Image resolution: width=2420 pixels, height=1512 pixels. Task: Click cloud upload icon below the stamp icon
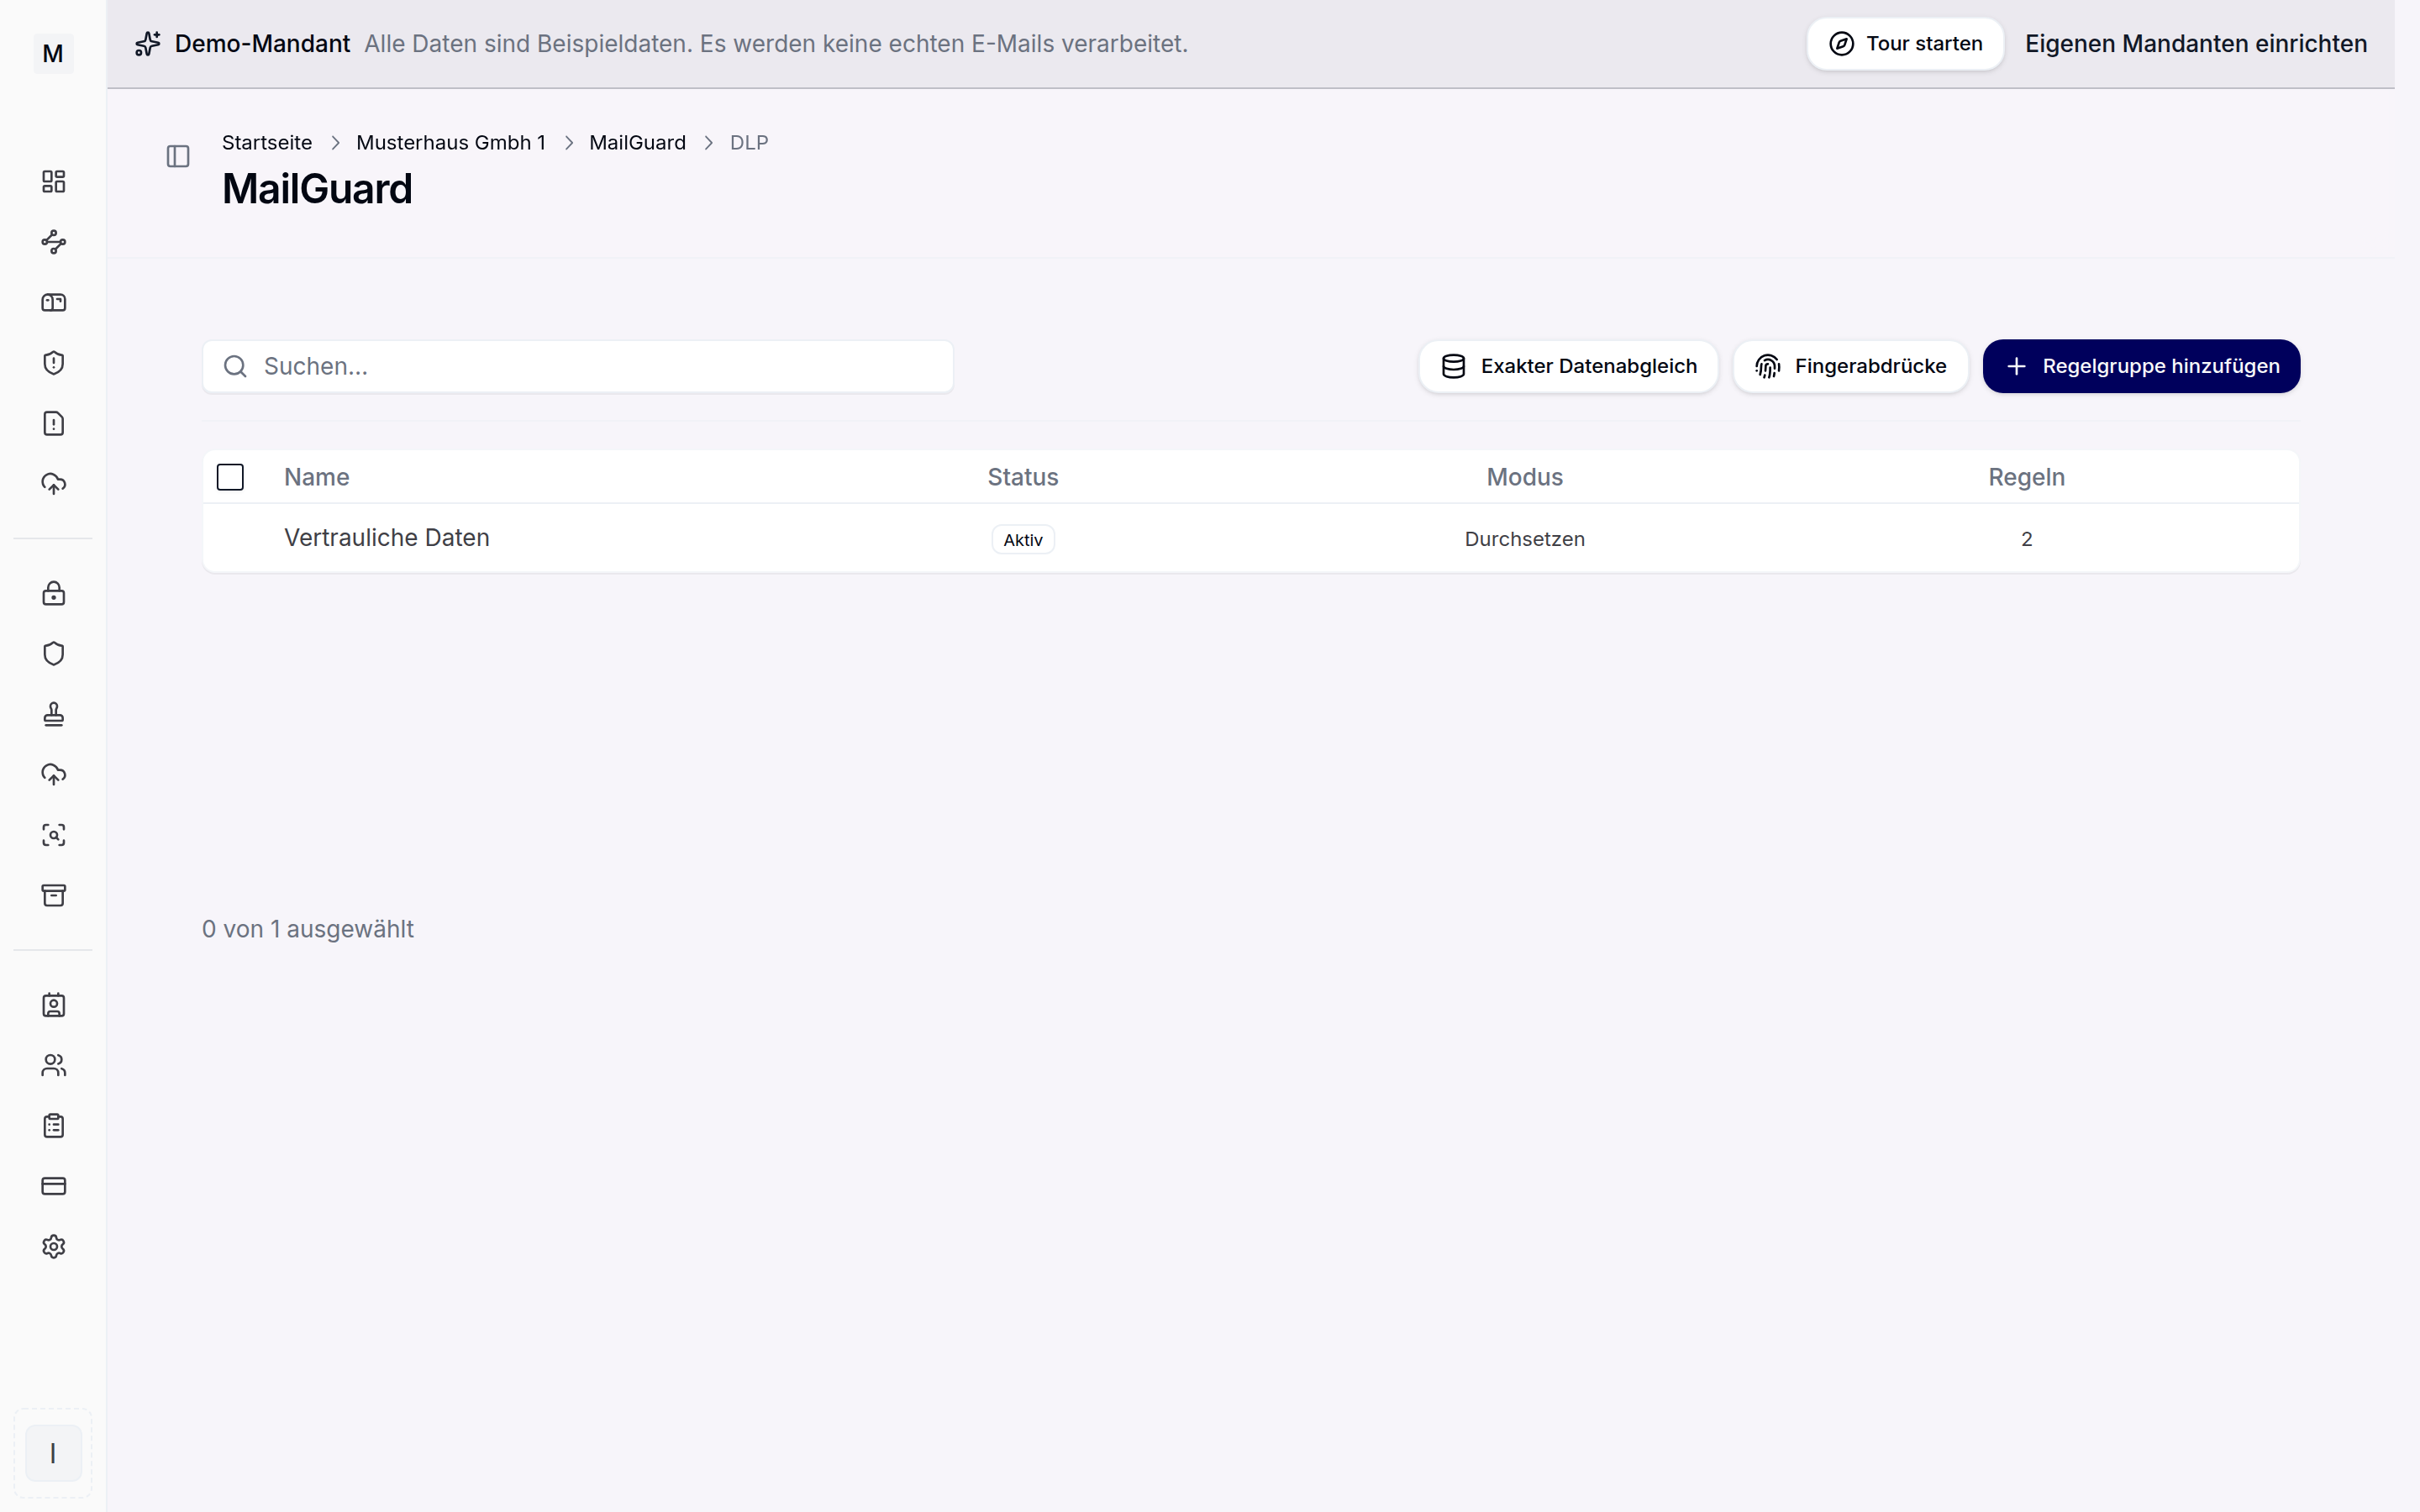[x=53, y=775]
